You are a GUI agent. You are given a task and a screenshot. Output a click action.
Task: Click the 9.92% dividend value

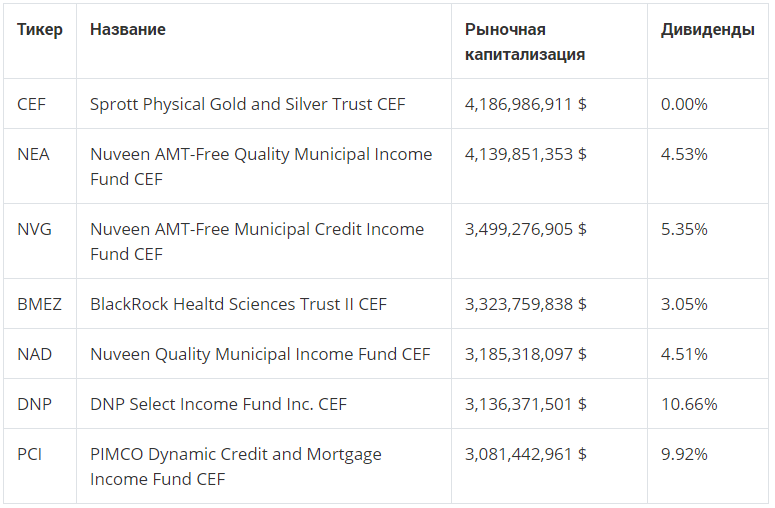coord(684,454)
